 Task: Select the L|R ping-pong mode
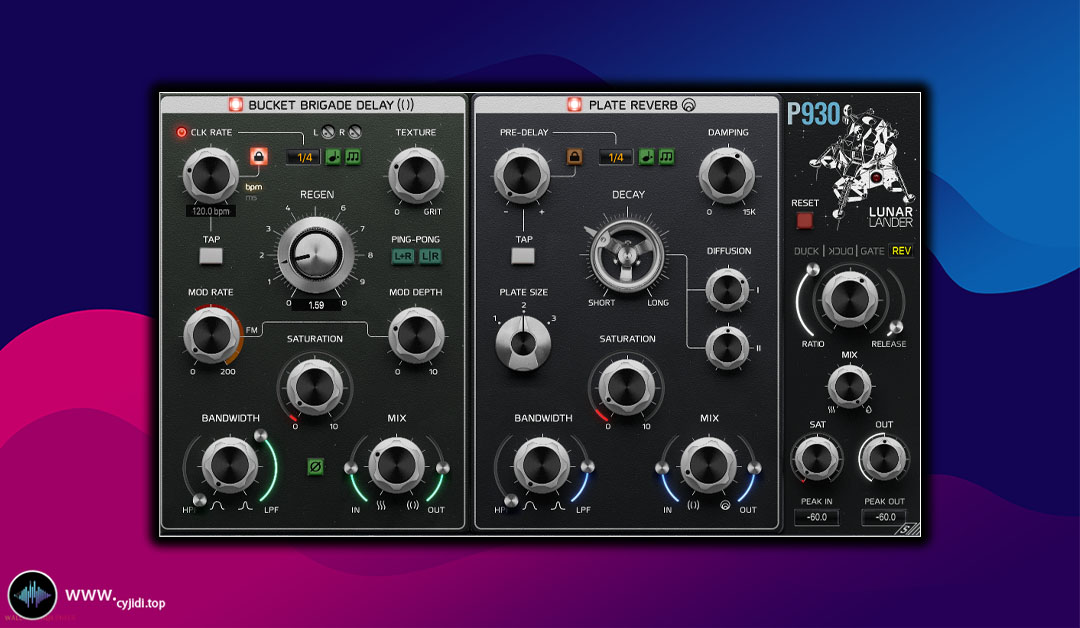tap(430, 256)
